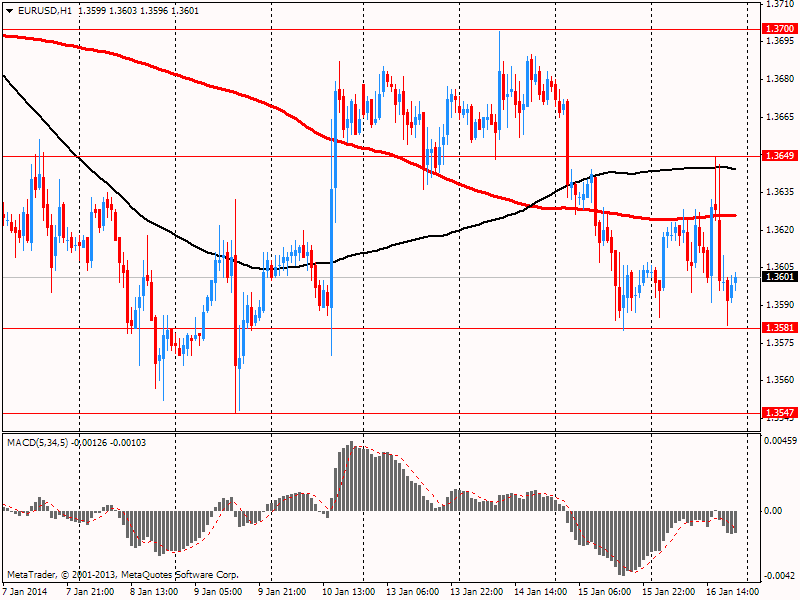Click the red 1.3649 price level label

point(779,156)
